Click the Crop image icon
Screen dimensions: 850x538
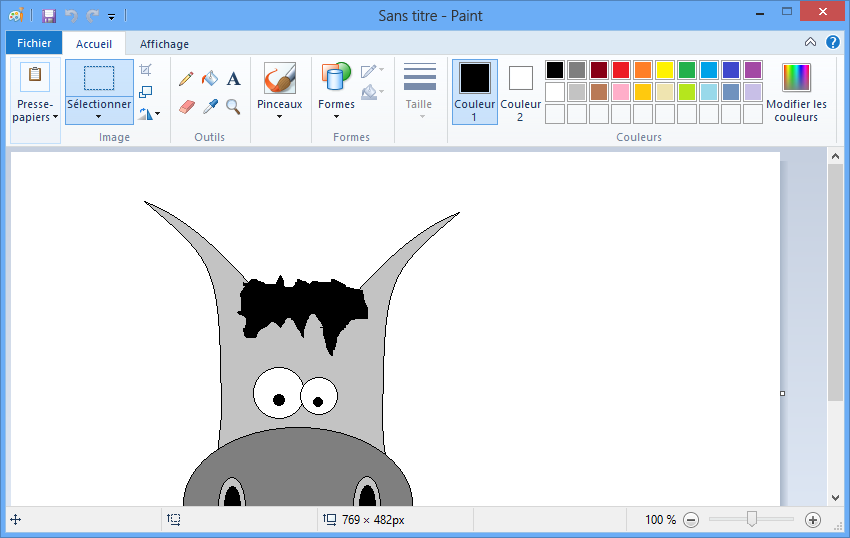pyautogui.click(x=146, y=70)
